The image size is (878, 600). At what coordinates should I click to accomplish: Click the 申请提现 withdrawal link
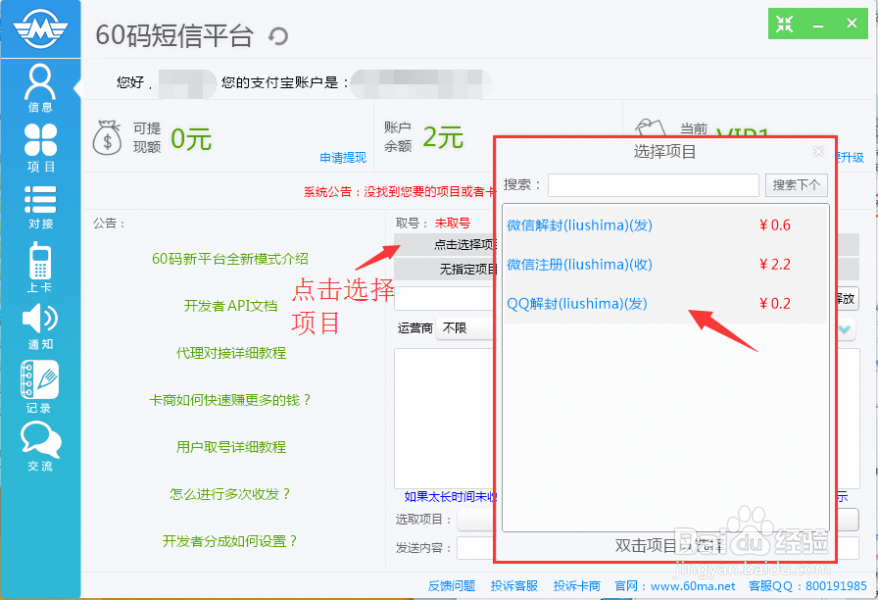[x=344, y=159]
